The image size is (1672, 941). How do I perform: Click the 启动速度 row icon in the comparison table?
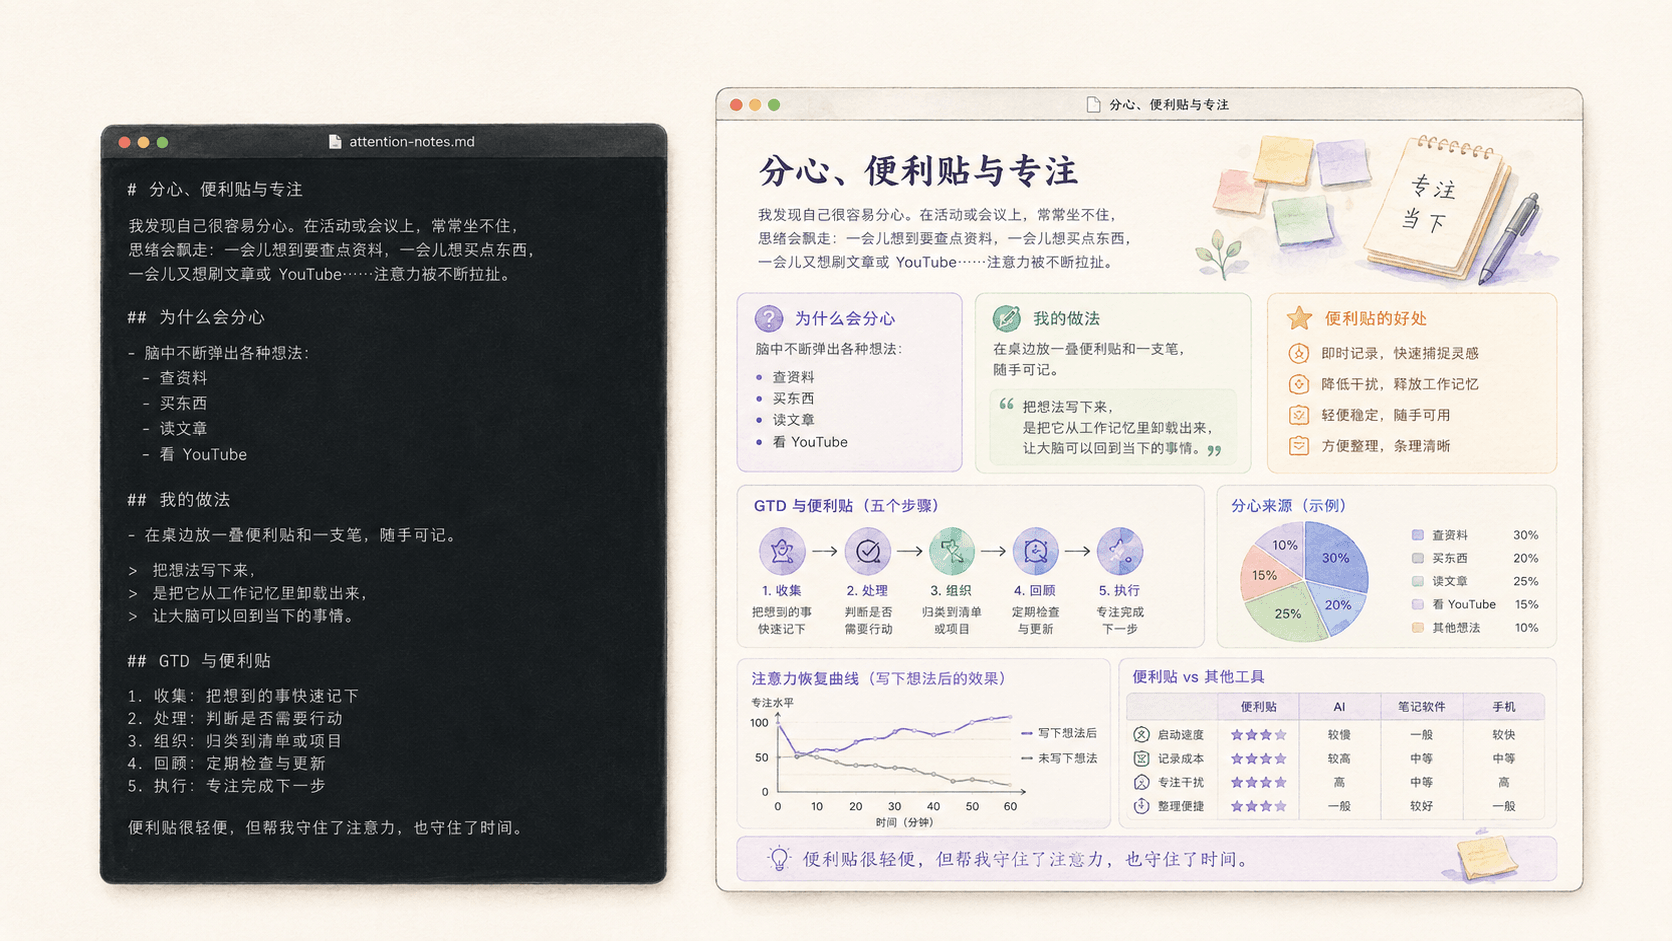point(1141,734)
